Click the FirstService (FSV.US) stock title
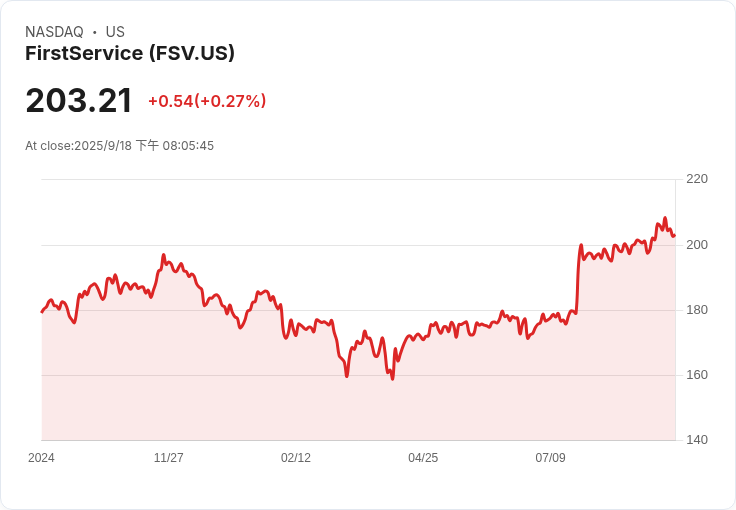 (x=130, y=54)
